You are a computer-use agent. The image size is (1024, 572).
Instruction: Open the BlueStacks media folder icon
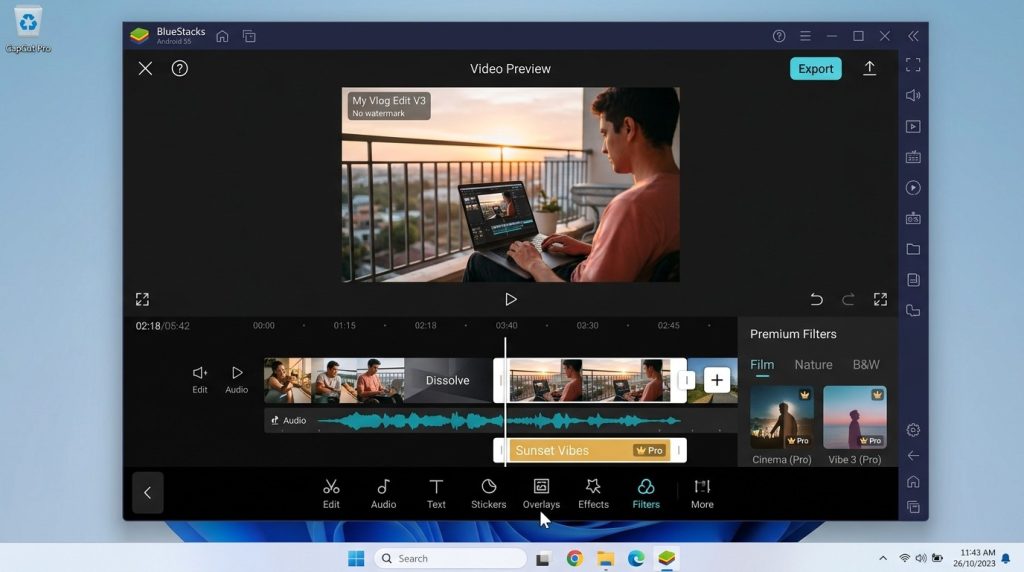click(913, 249)
